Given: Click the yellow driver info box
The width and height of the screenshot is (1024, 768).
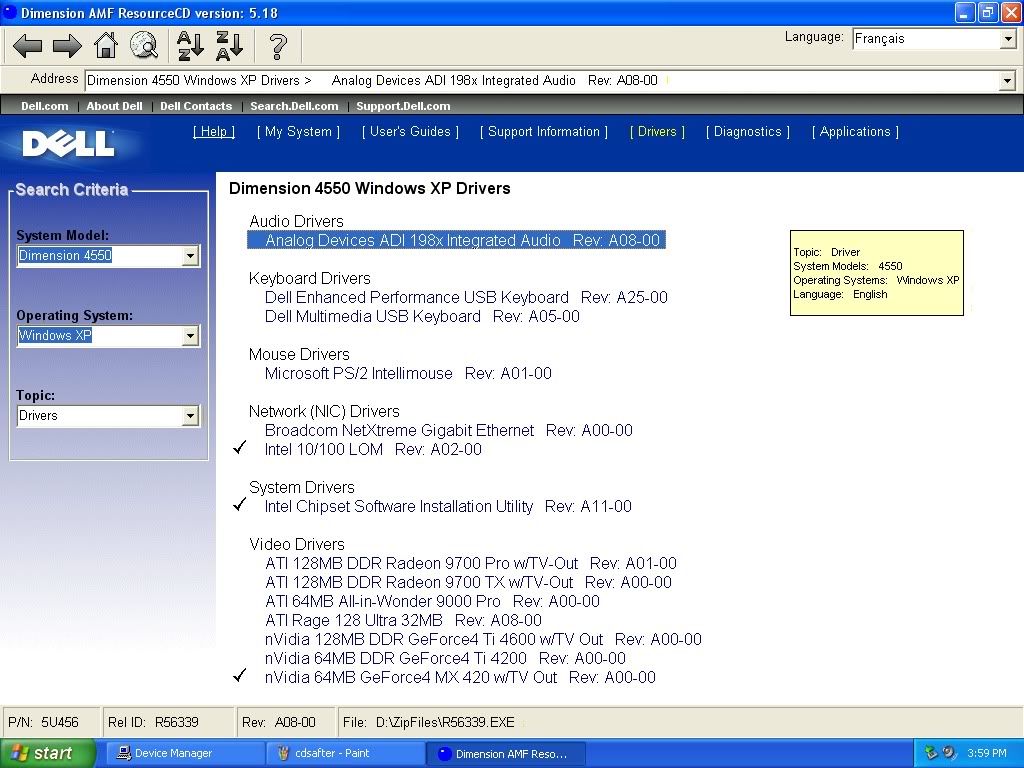Looking at the screenshot, I should tap(876, 273).
